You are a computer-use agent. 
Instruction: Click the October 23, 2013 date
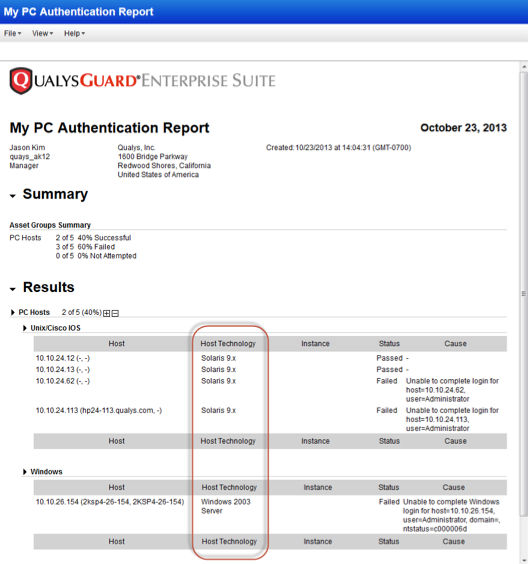[463, 128]
